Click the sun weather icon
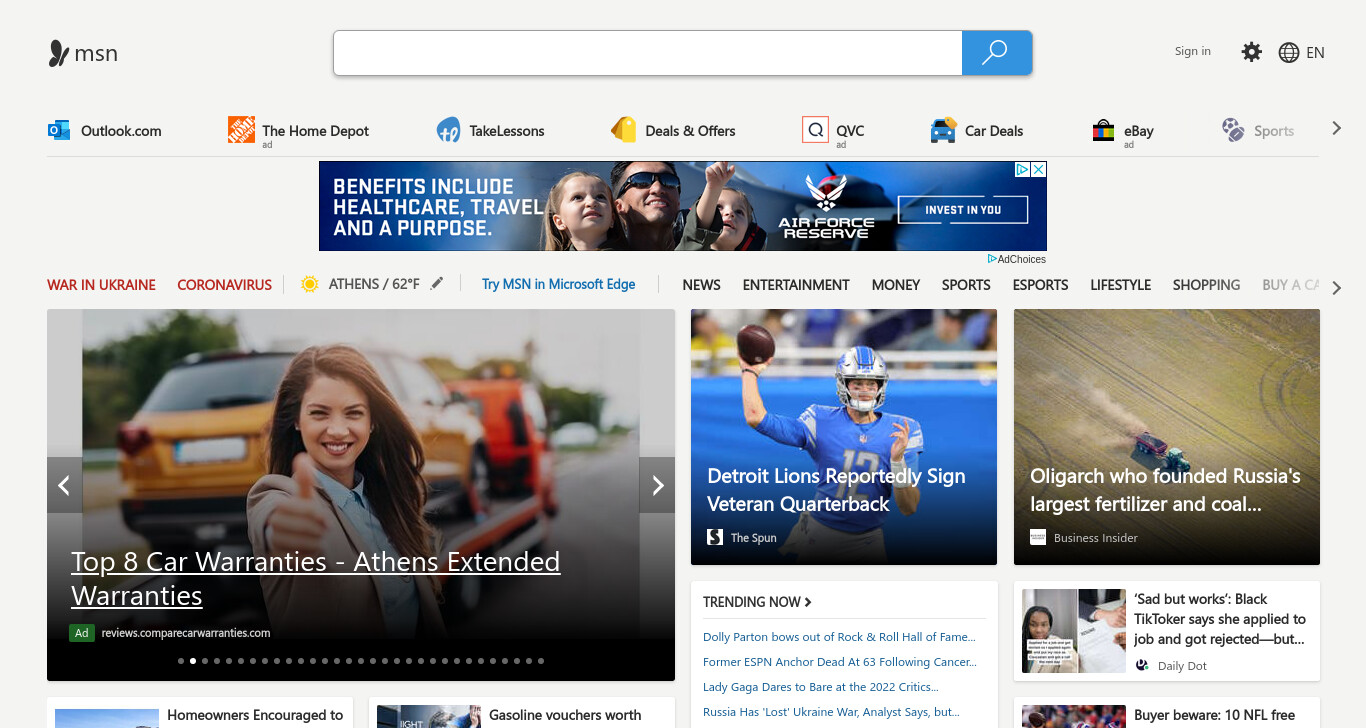The height and width of the screenshot is (728, 1366). click(310, 284)
